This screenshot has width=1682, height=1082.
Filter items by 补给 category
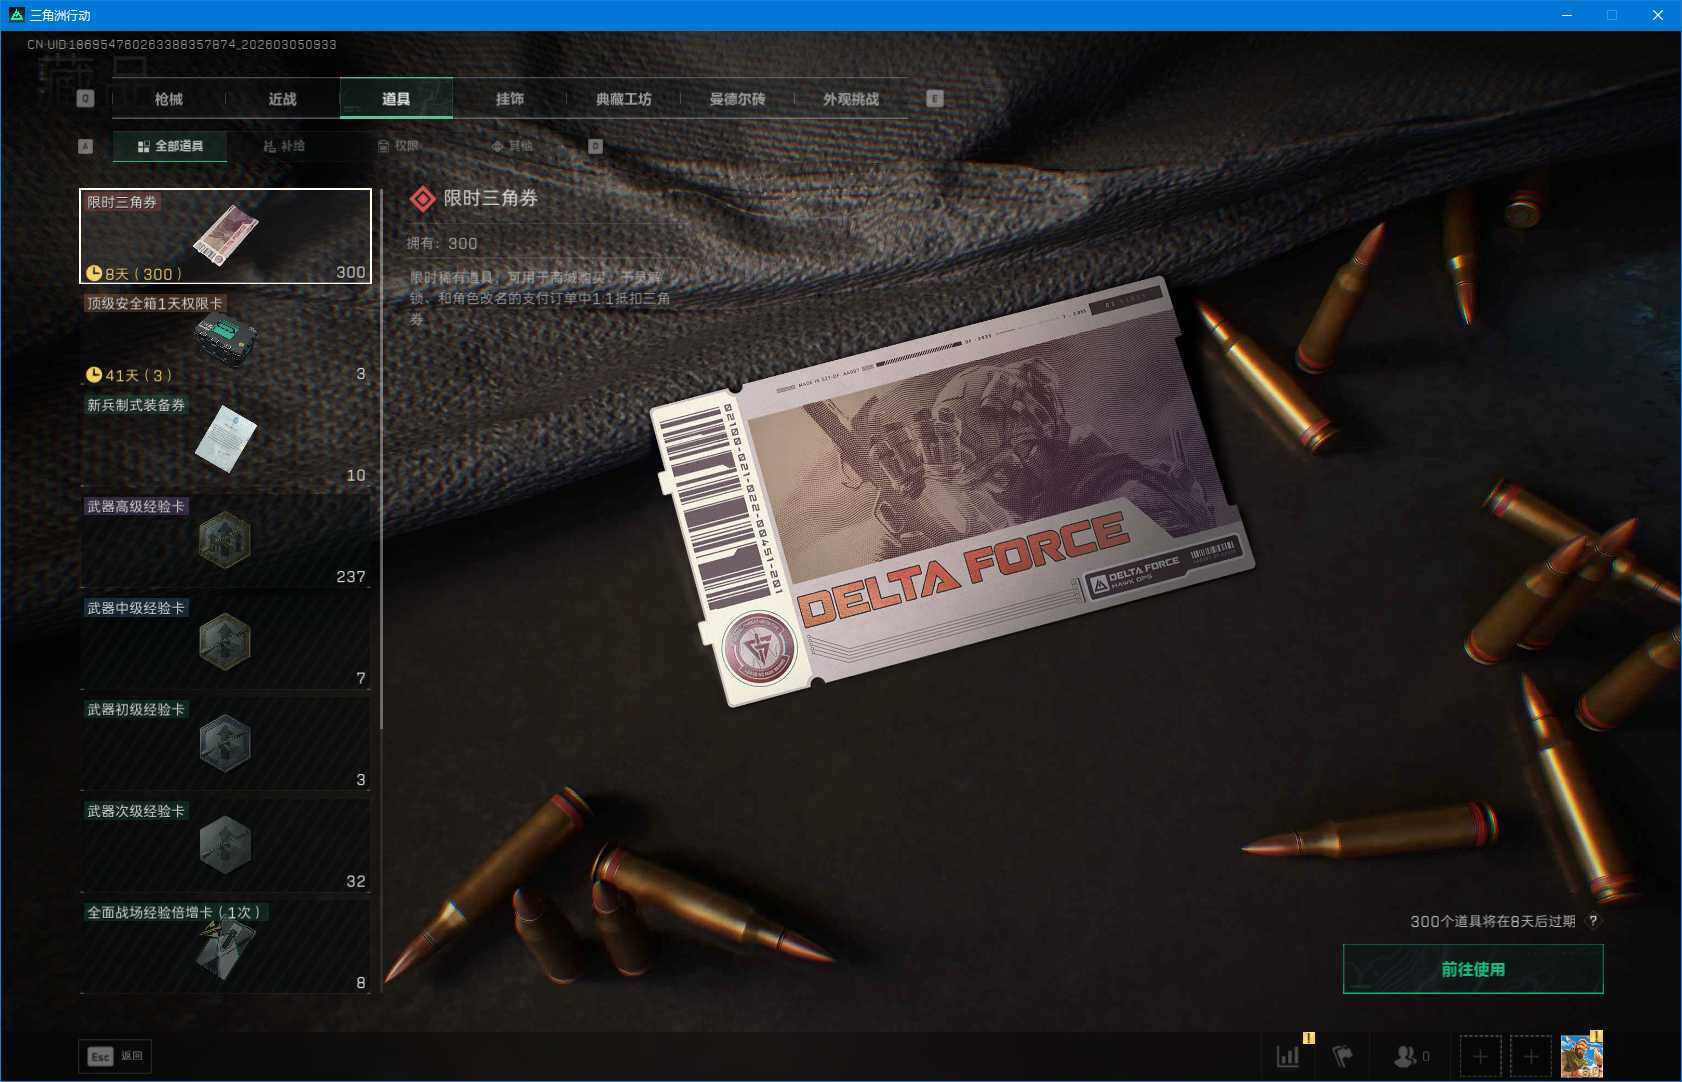[284, 146]
